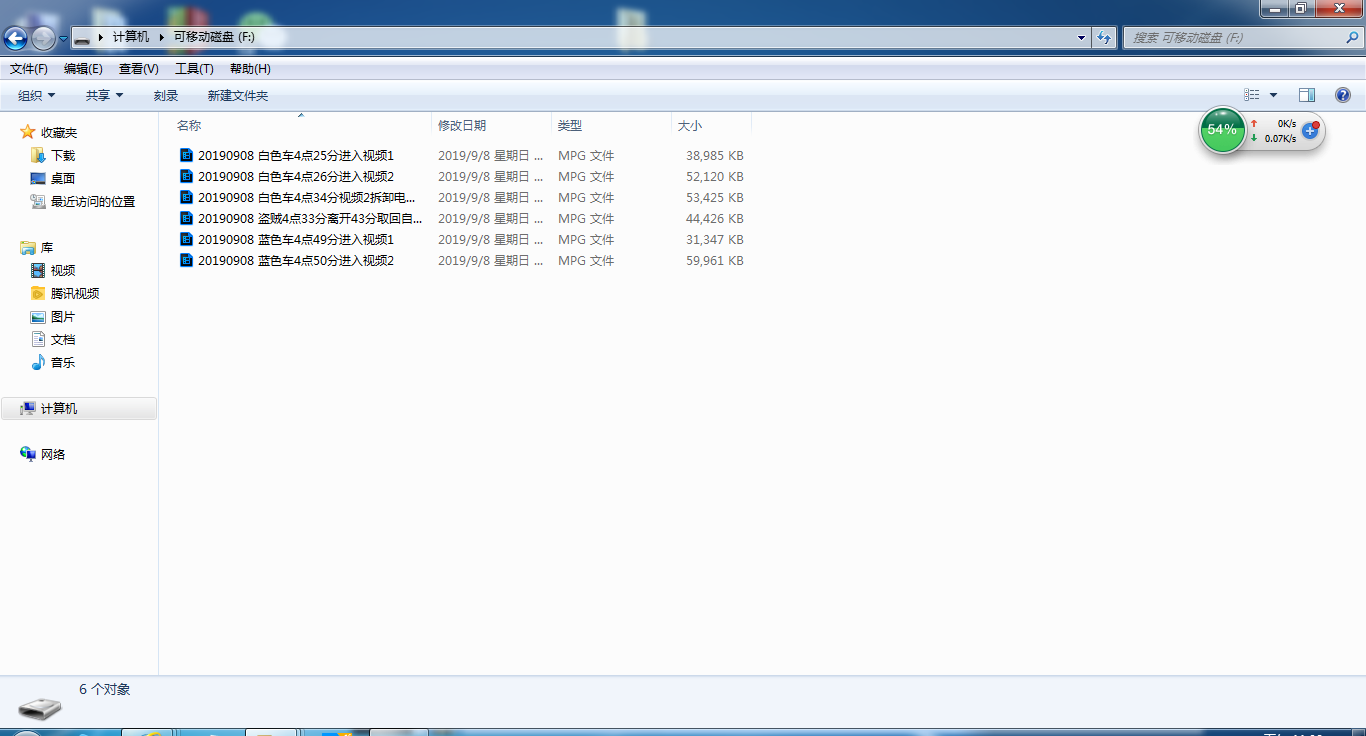Select 音乐 library in sidebar
Image resolution: width=1366 pixels, height=736 pixels.
pos(62,363)
